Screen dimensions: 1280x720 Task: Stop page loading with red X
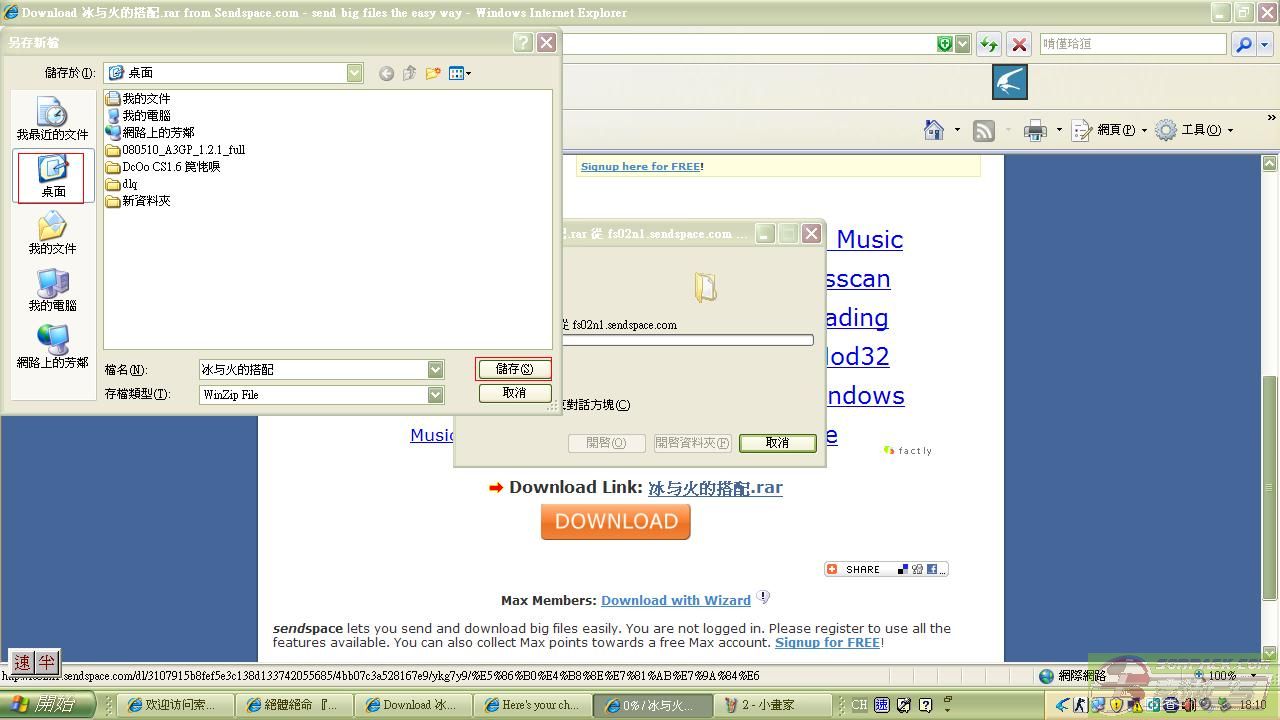[x=1019, y=44]
